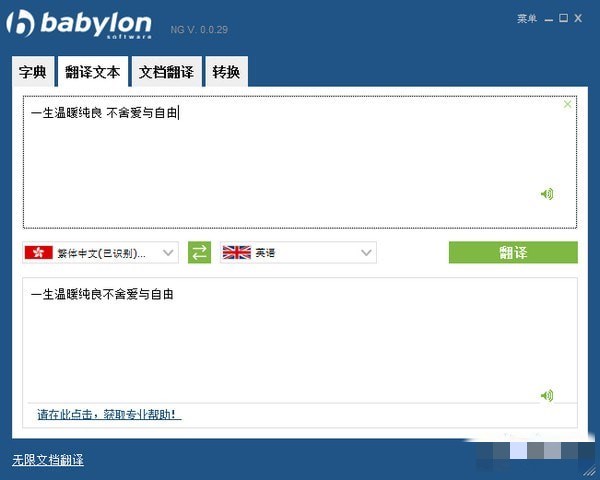Click the green 翻译 button
600x480 pixels.
(x=513, y=252)
